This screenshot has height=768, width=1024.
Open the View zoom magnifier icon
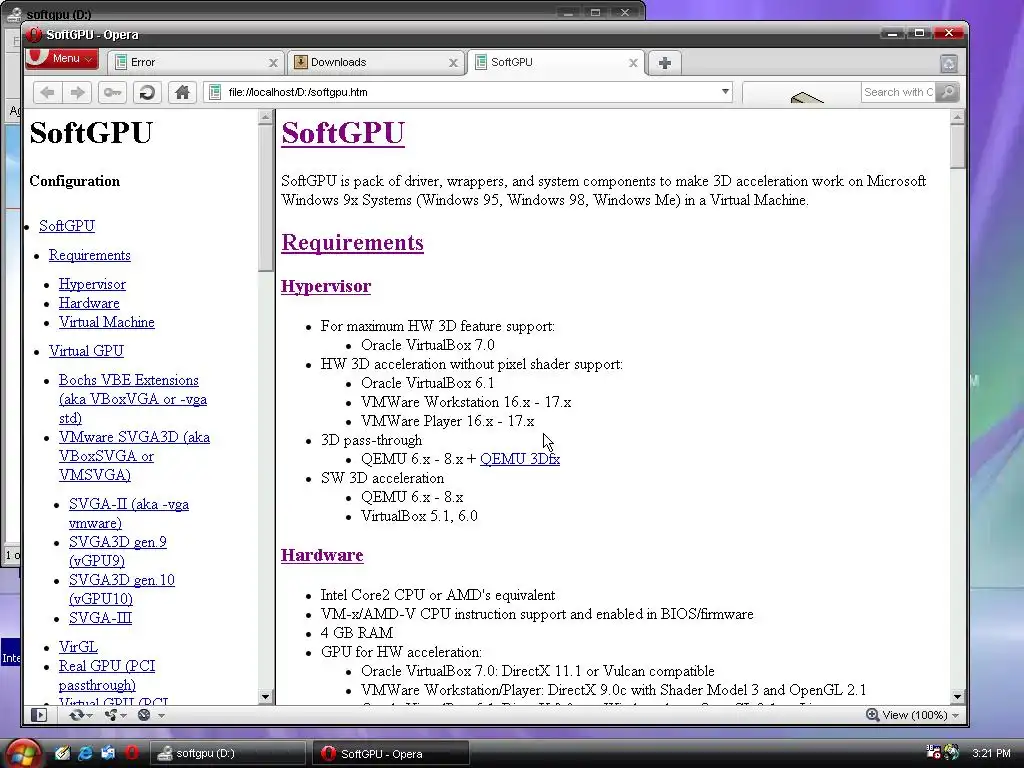click(872, 715)
